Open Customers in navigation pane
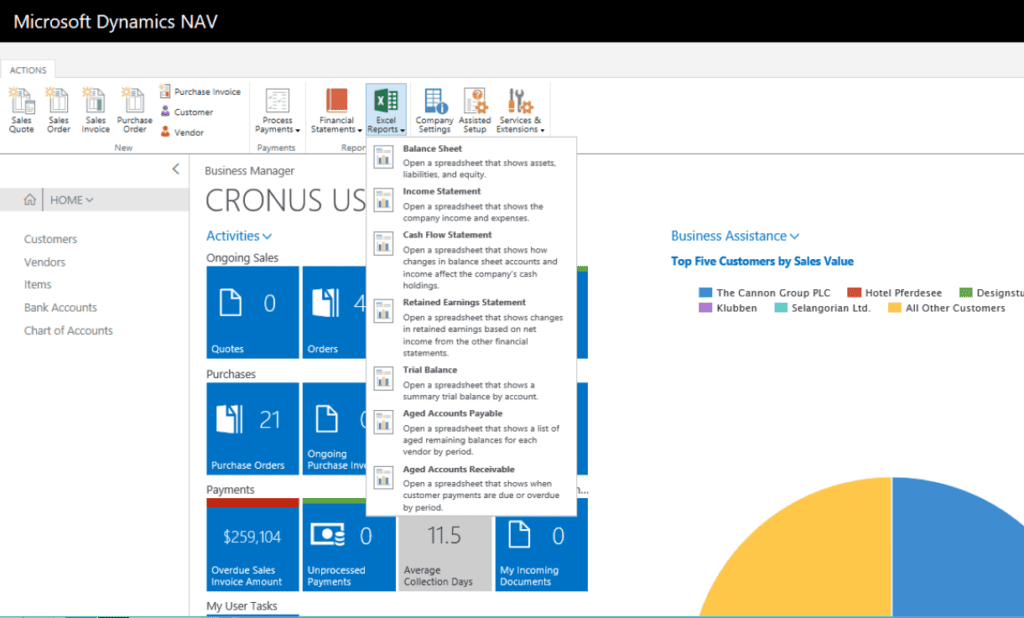 50,239
